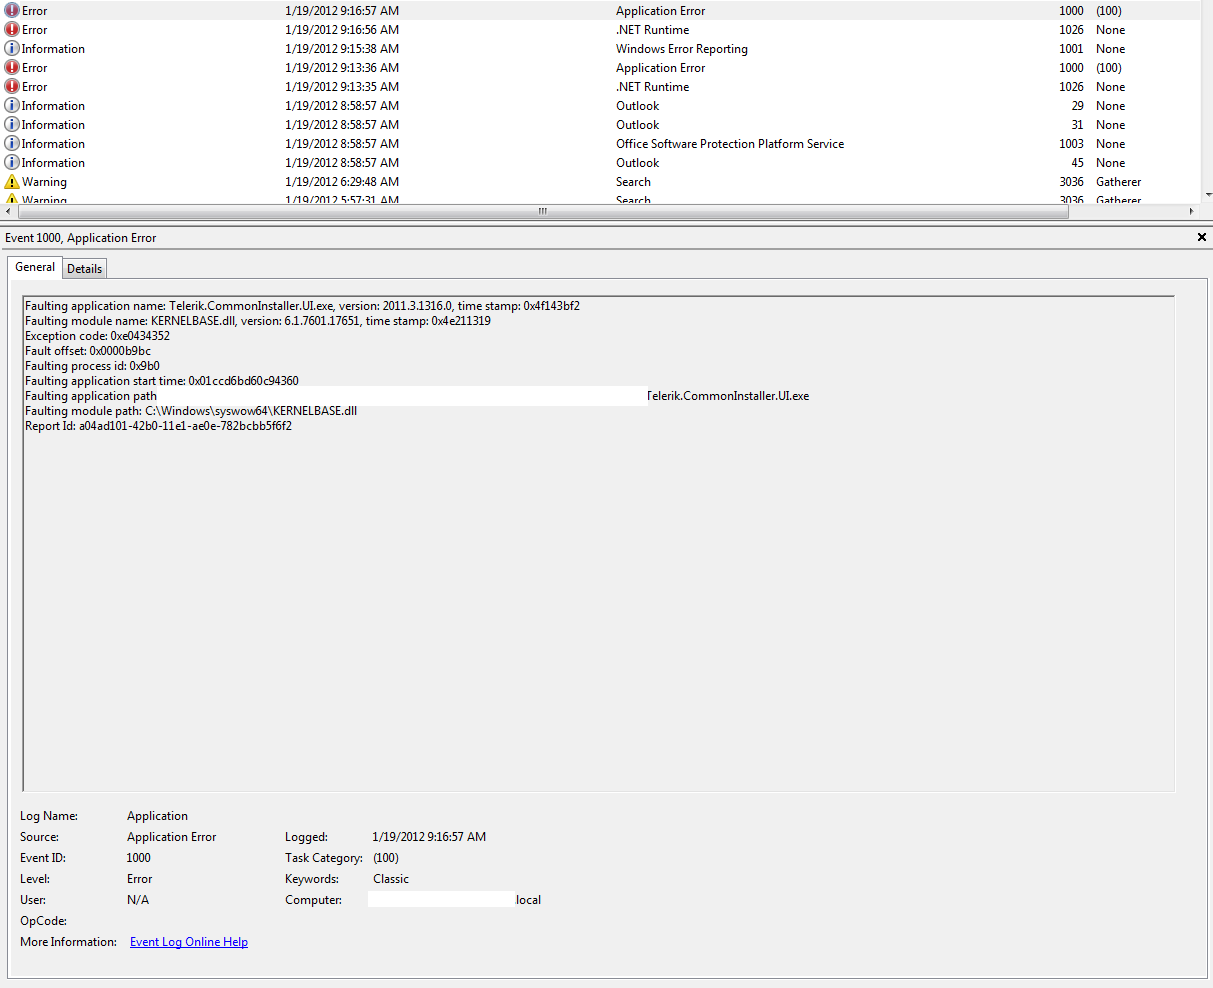Click the "Report Id" line

coord(158,426)
